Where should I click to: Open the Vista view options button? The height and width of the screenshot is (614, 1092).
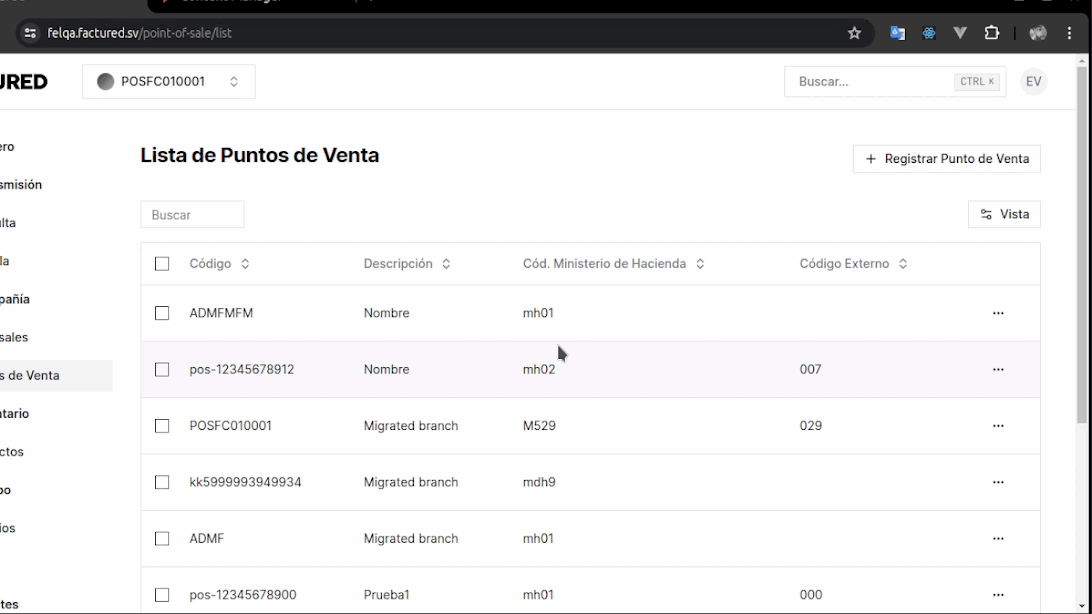tap(1004, 214)
